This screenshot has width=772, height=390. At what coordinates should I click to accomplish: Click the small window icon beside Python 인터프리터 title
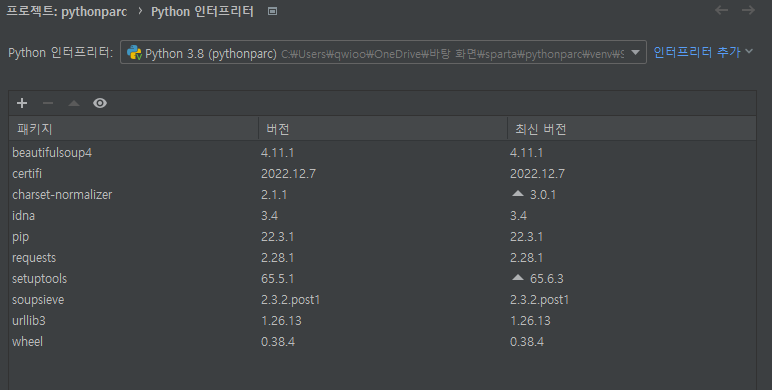(272, 11)
